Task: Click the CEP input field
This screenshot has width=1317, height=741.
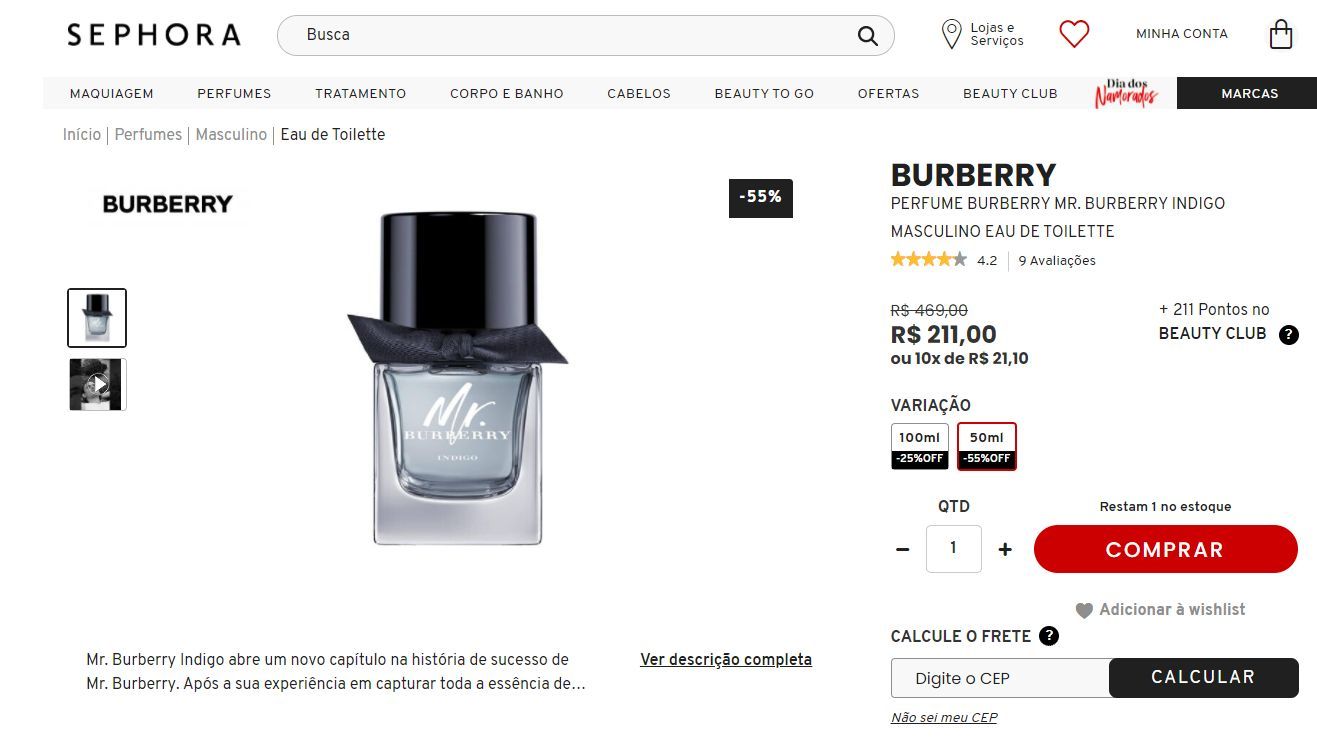Action: coord(1000,678)
